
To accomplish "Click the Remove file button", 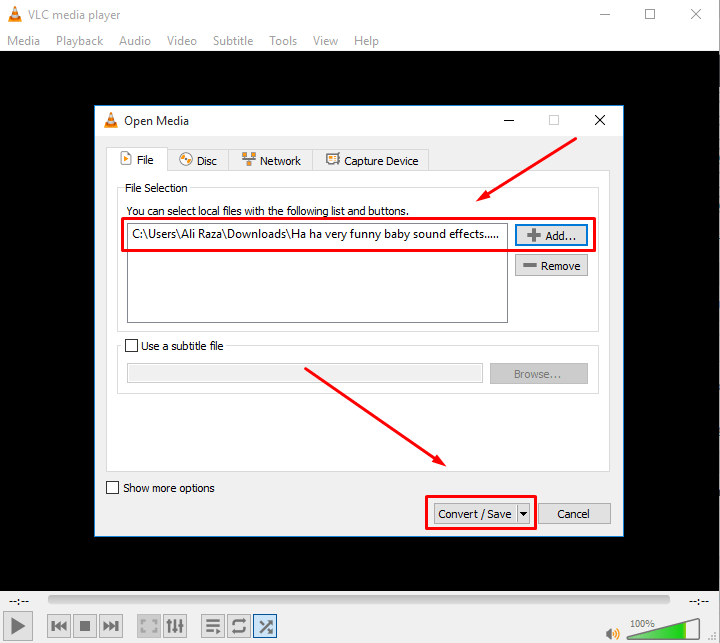I will [551, 265].
